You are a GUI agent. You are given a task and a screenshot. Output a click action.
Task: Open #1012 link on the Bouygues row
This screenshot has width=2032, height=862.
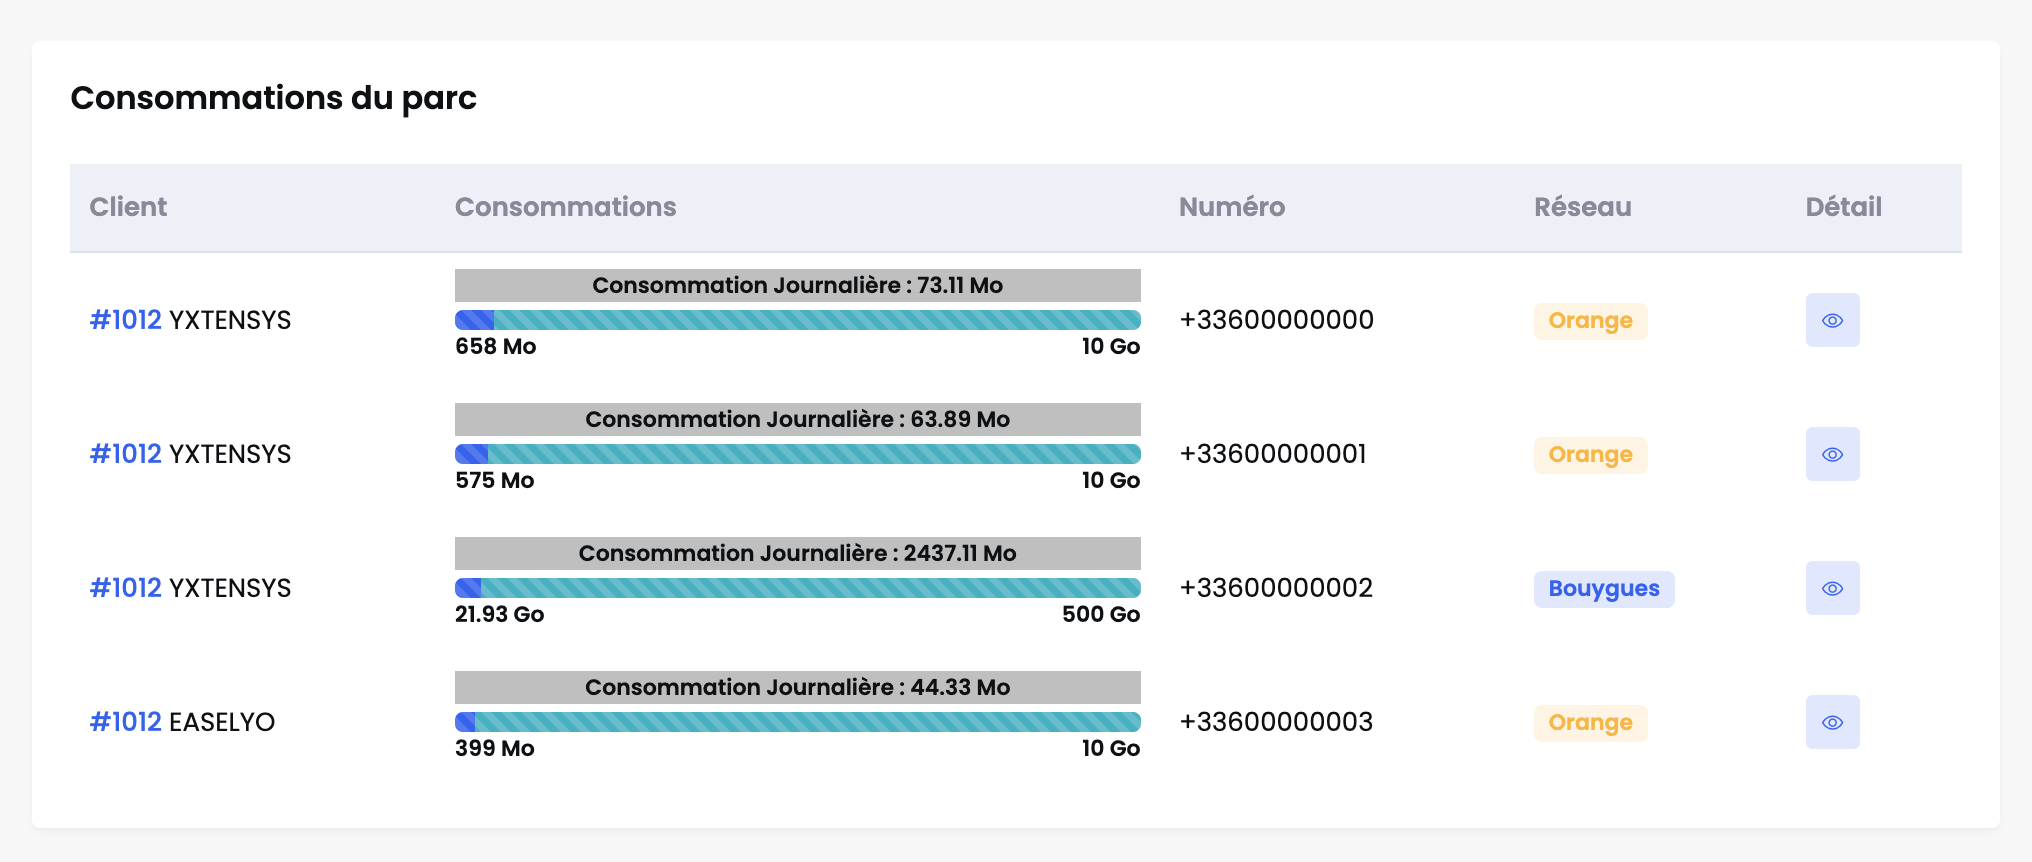(x=126, y=588)
